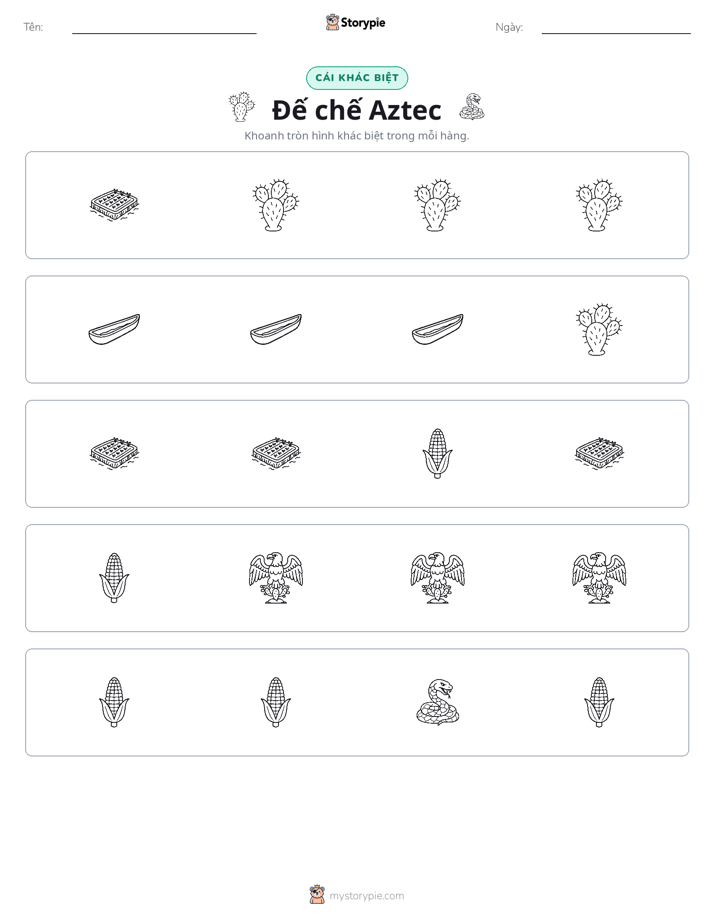Select the last cactus in row one

tap(599, 204)
